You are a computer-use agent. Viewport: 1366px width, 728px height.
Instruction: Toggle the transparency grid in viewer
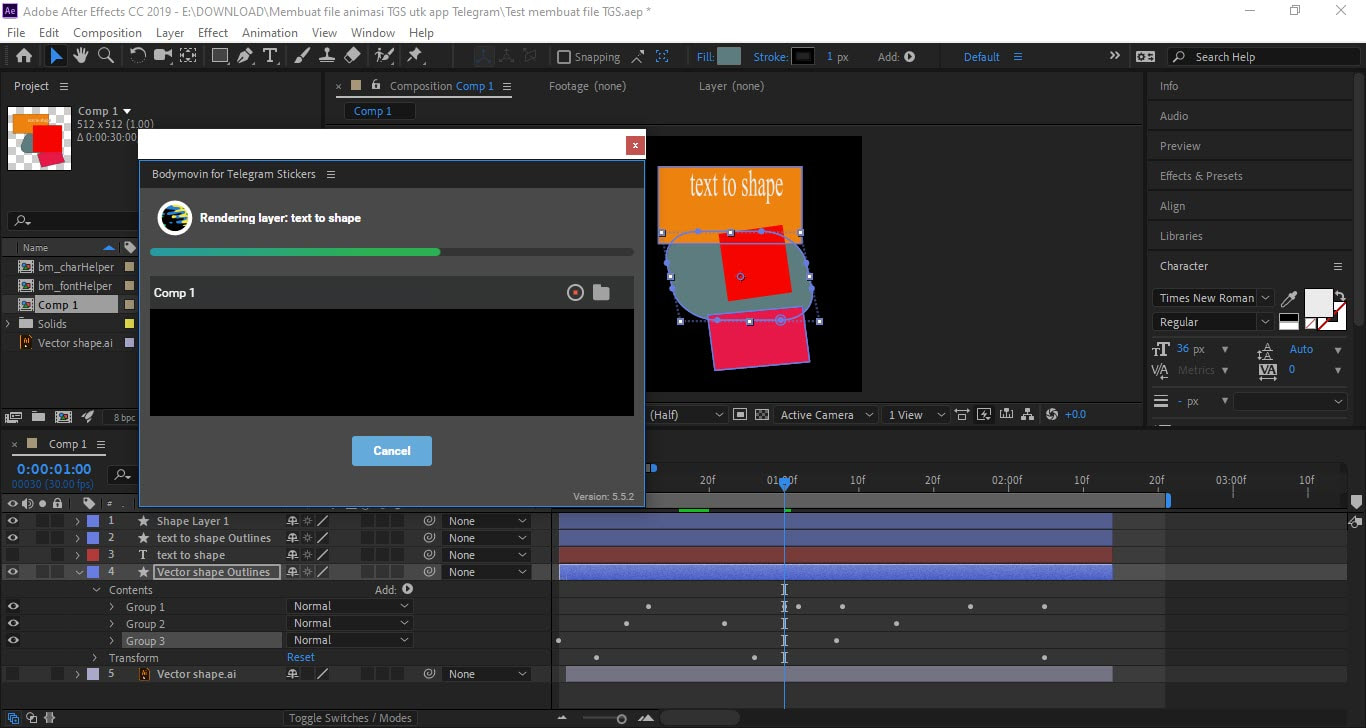pos(762,414)
